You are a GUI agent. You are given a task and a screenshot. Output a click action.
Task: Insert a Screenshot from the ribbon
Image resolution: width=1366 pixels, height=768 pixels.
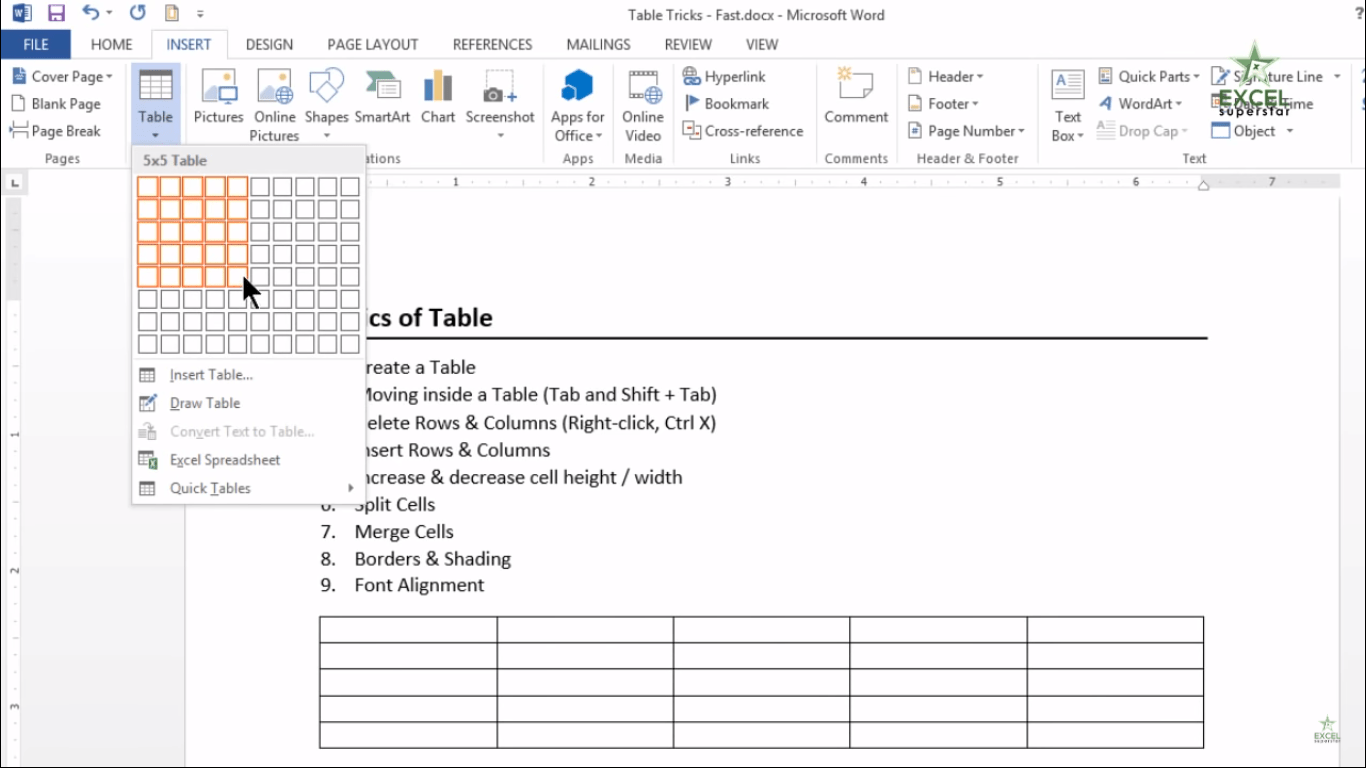tap(500, 100)
